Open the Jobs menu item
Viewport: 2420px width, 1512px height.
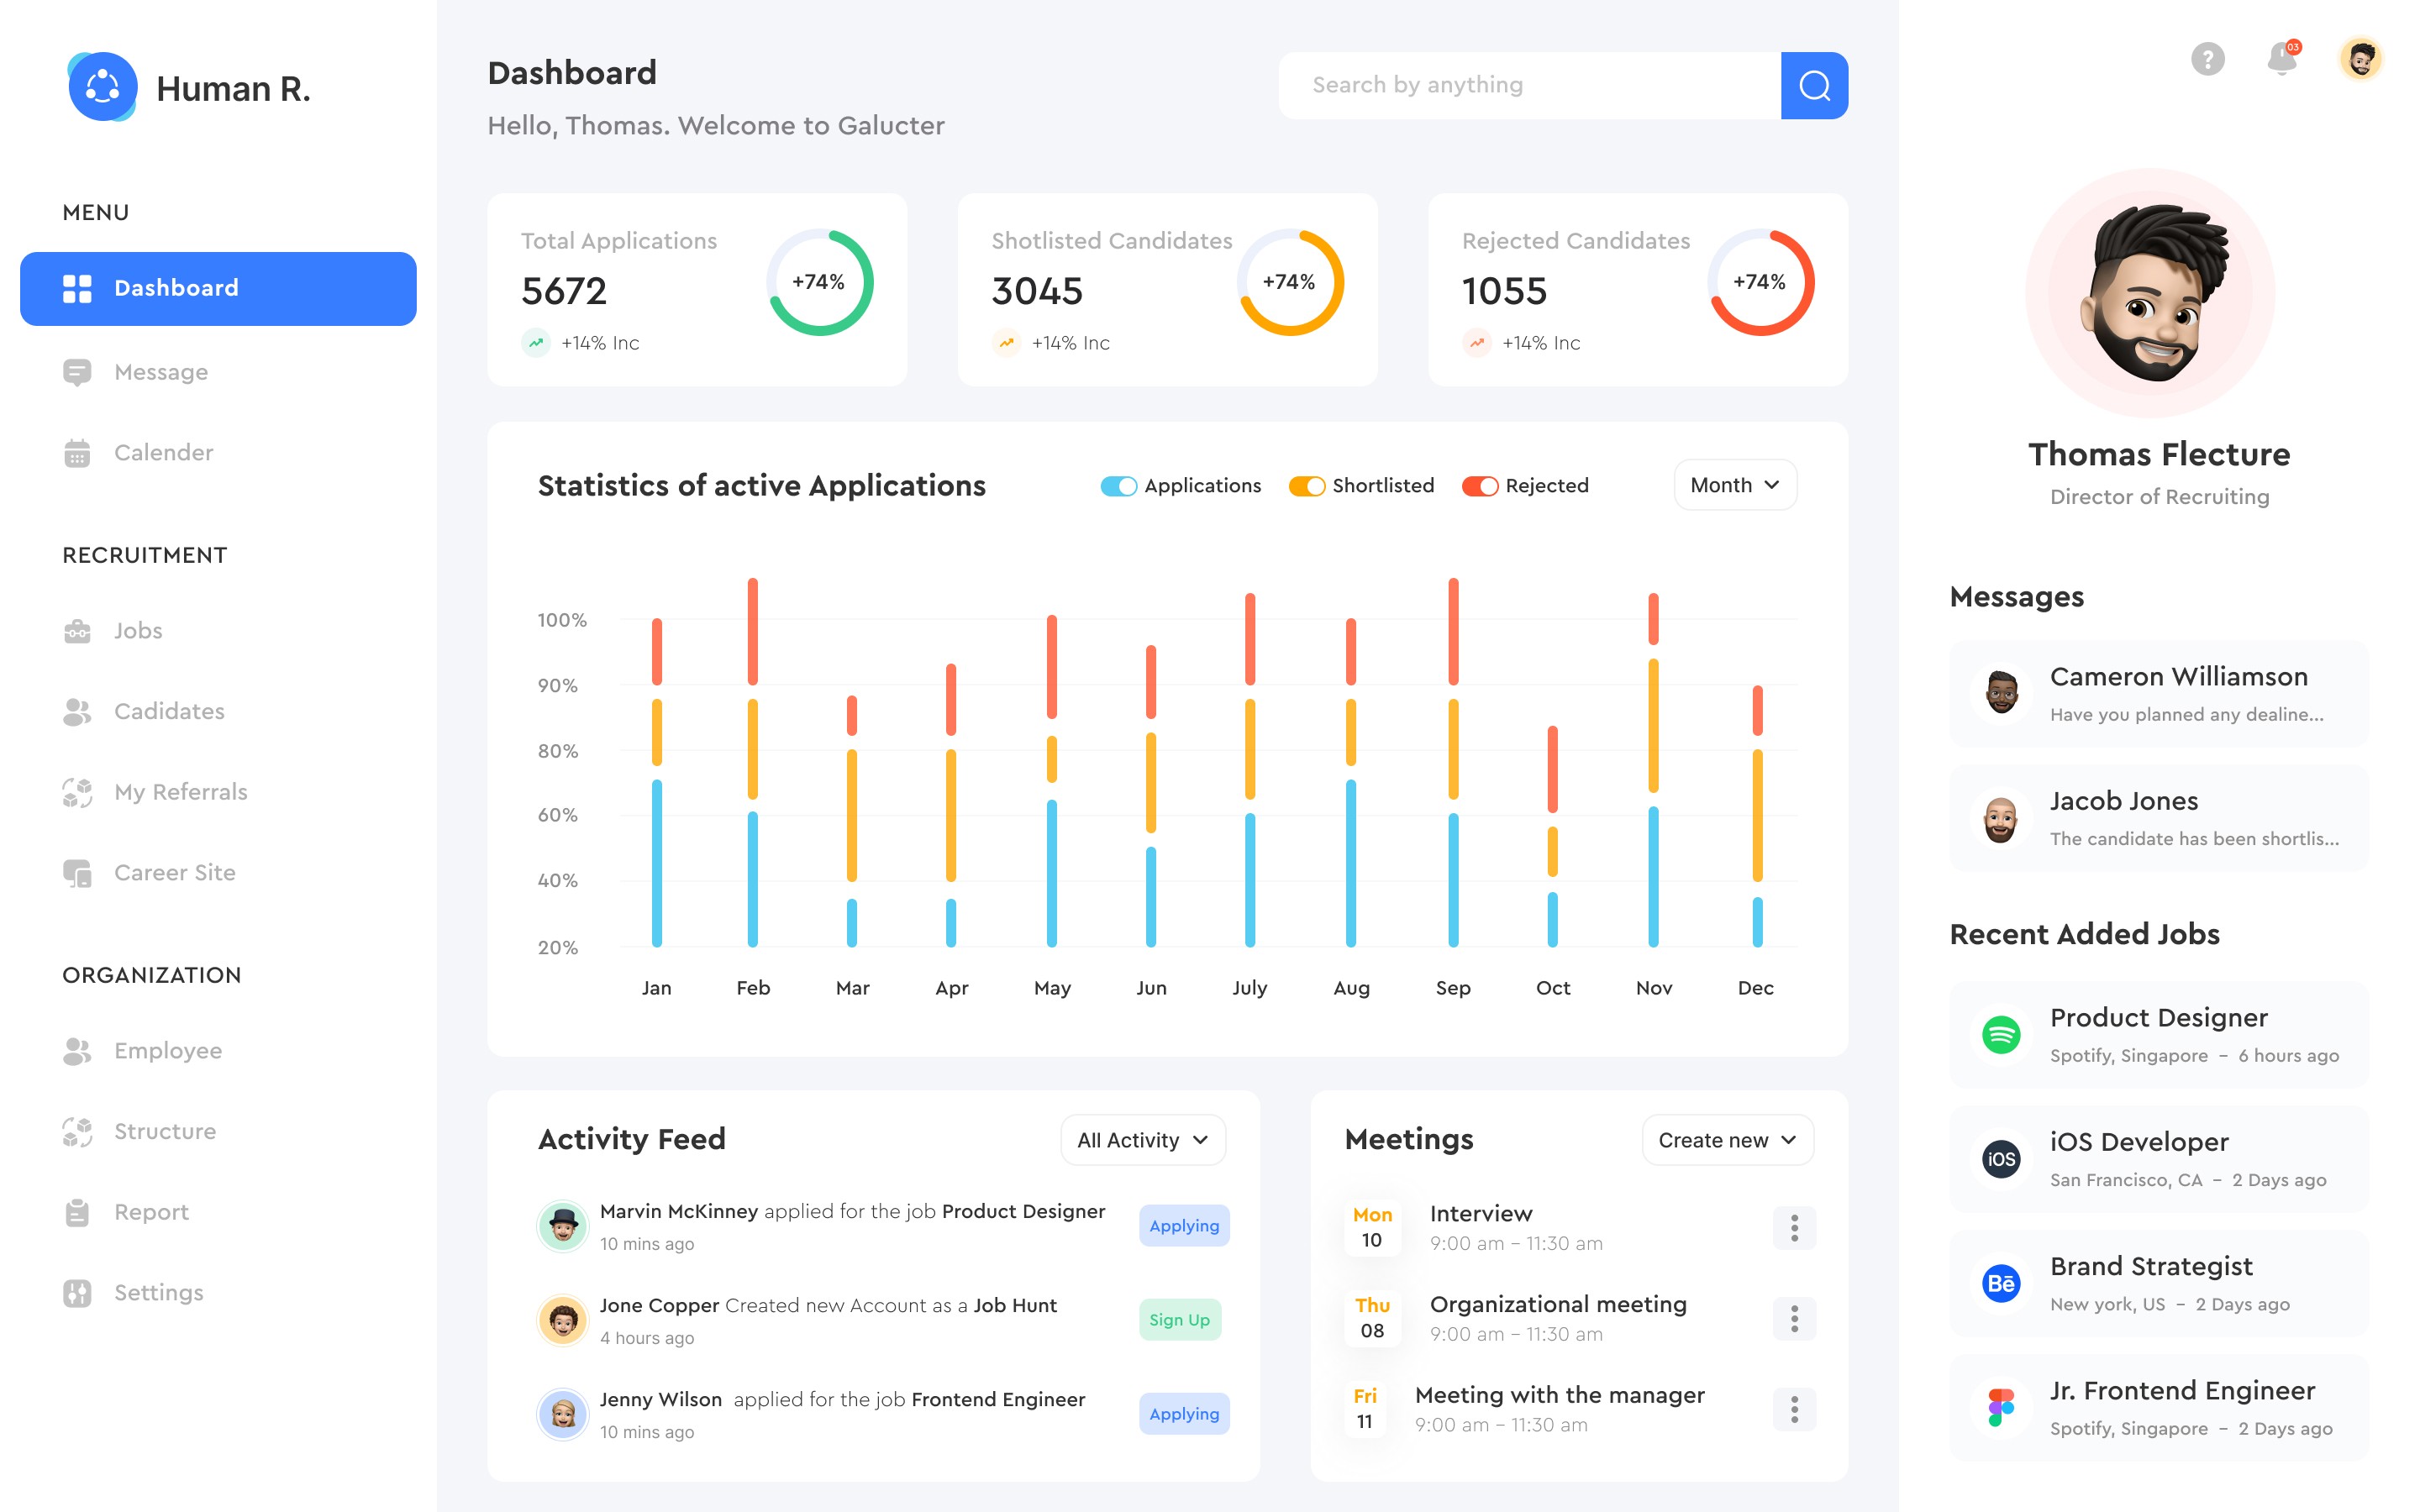138,631
